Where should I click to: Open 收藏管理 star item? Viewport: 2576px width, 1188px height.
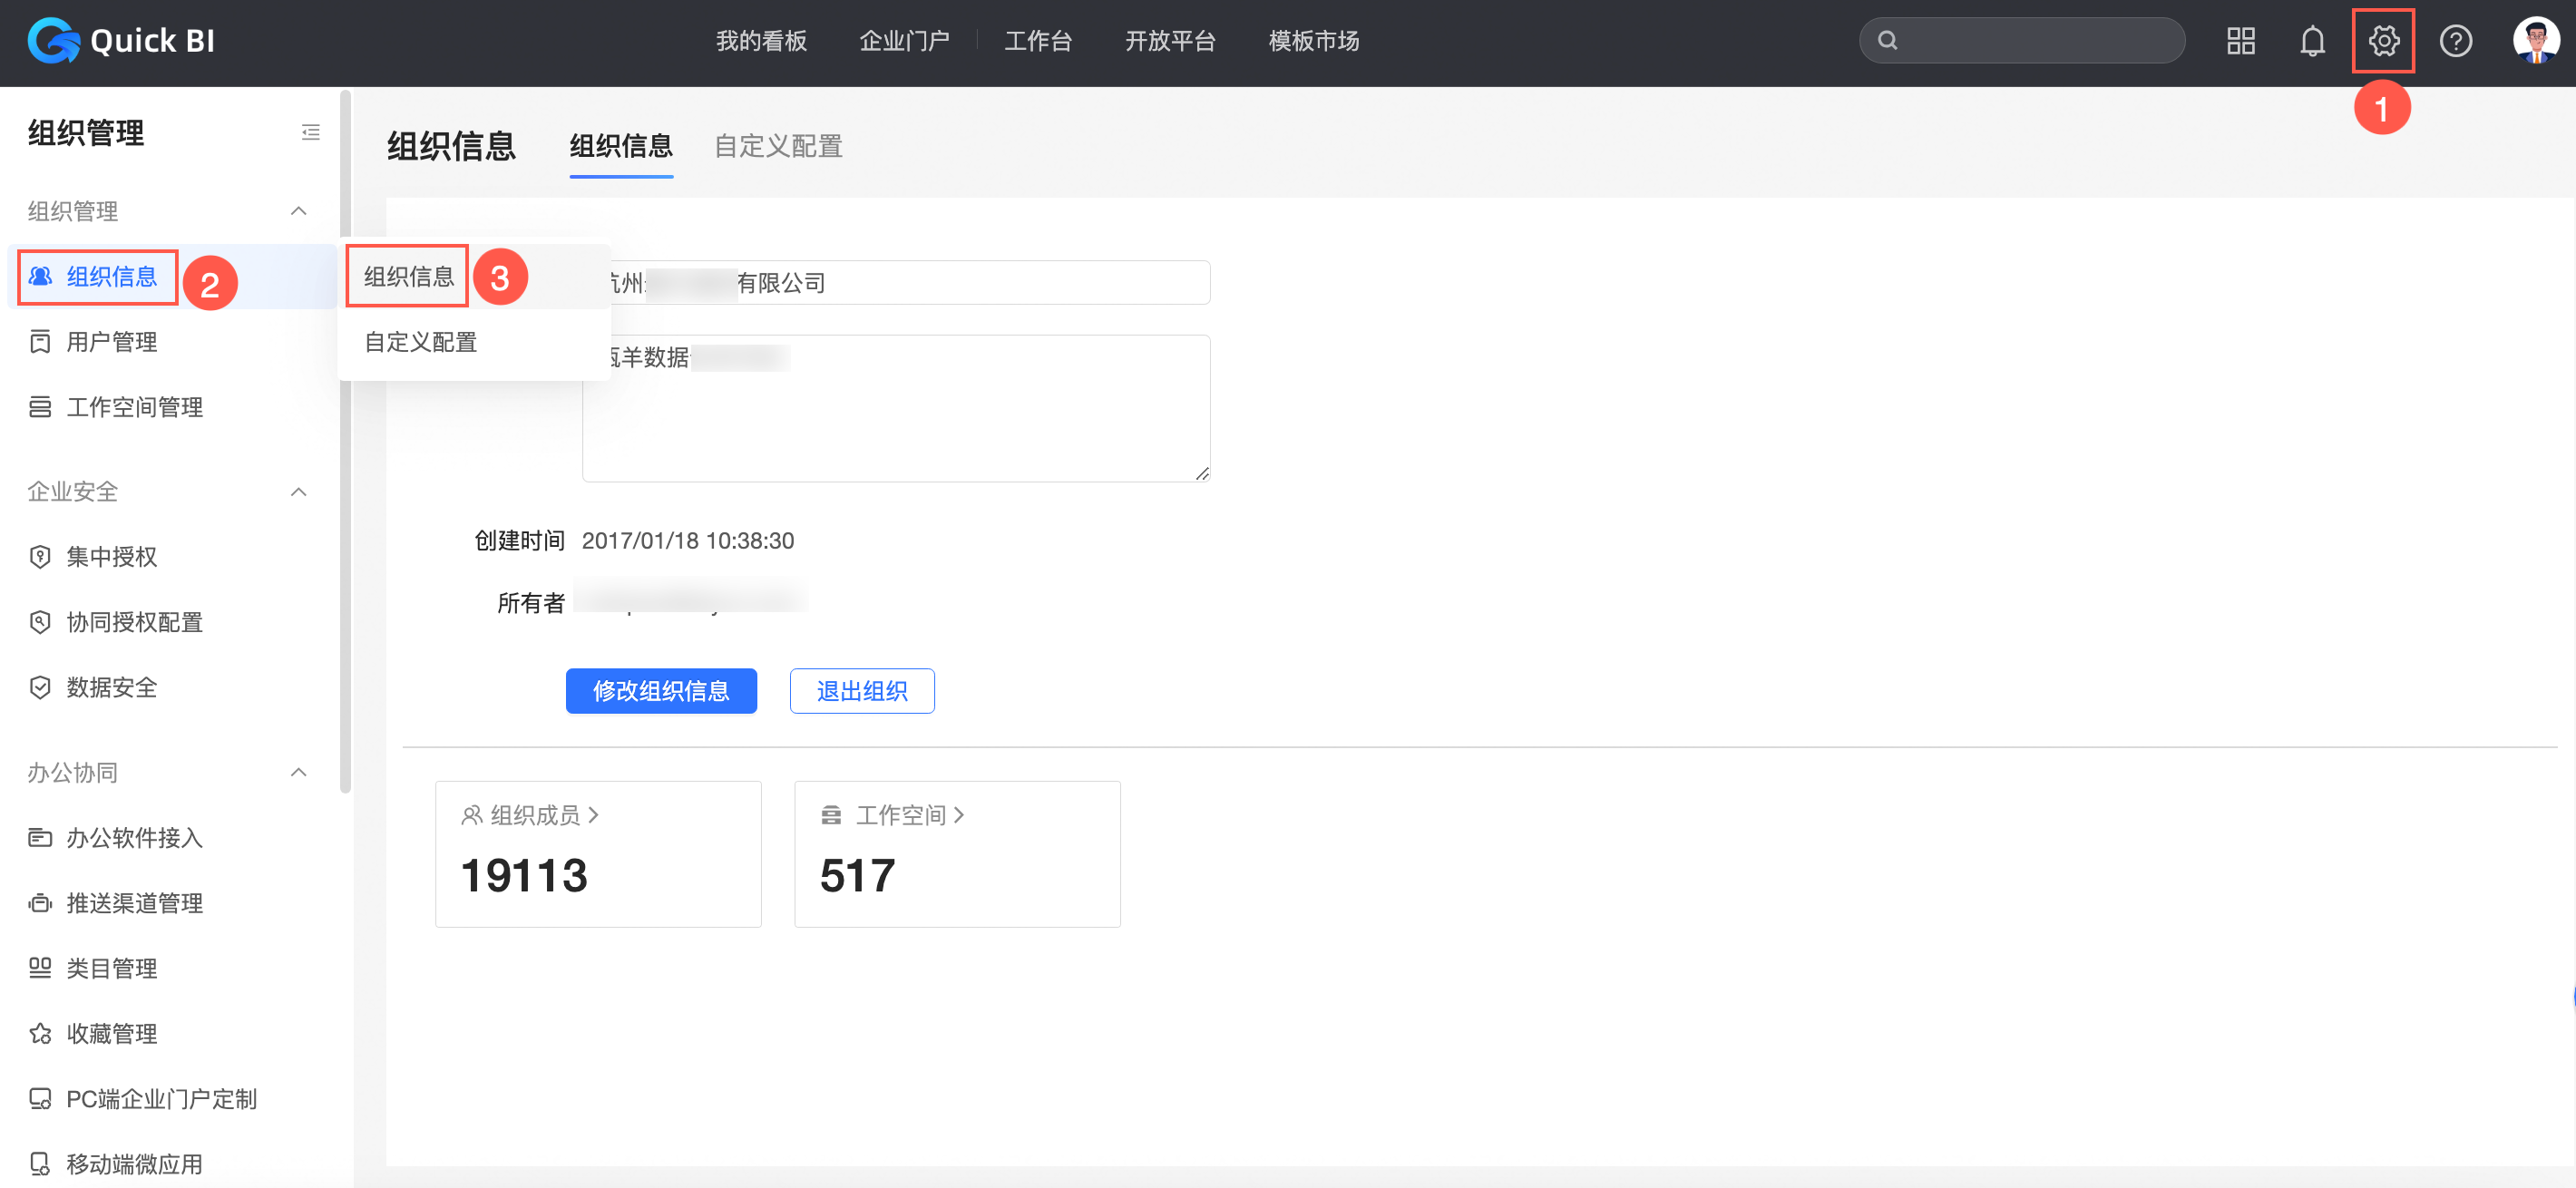(x=111, y=1033)
